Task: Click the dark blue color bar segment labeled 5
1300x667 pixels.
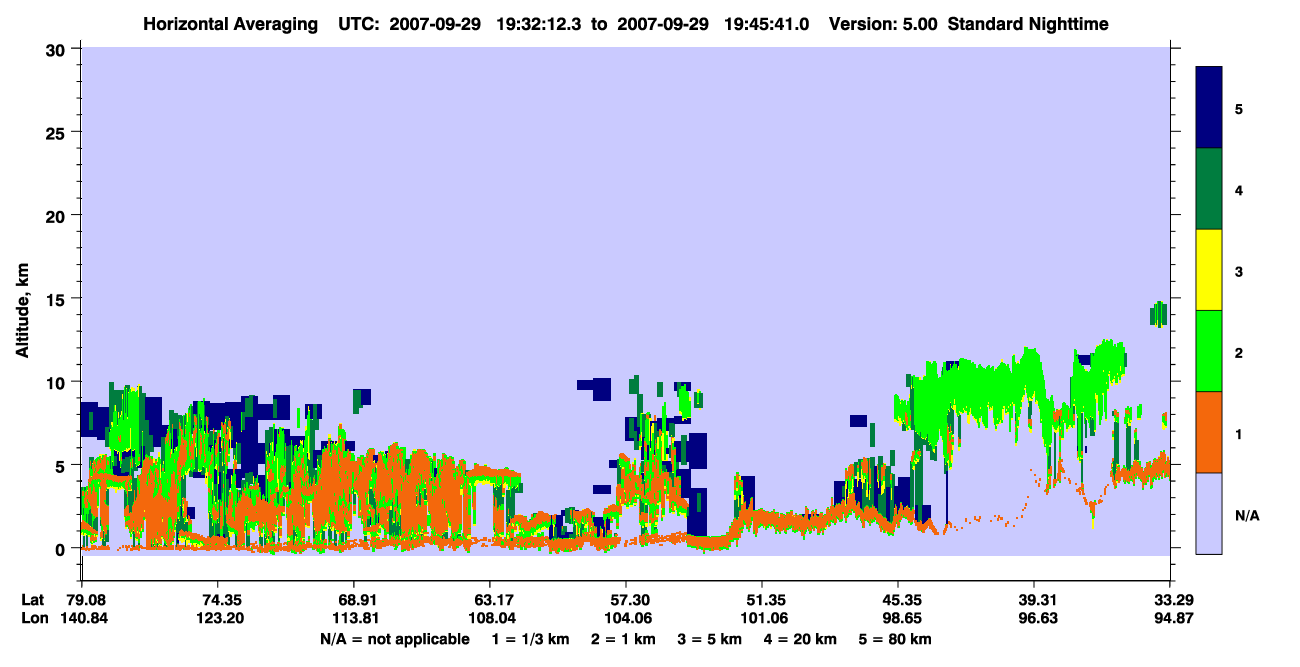Action: (x=1209, y=108)
